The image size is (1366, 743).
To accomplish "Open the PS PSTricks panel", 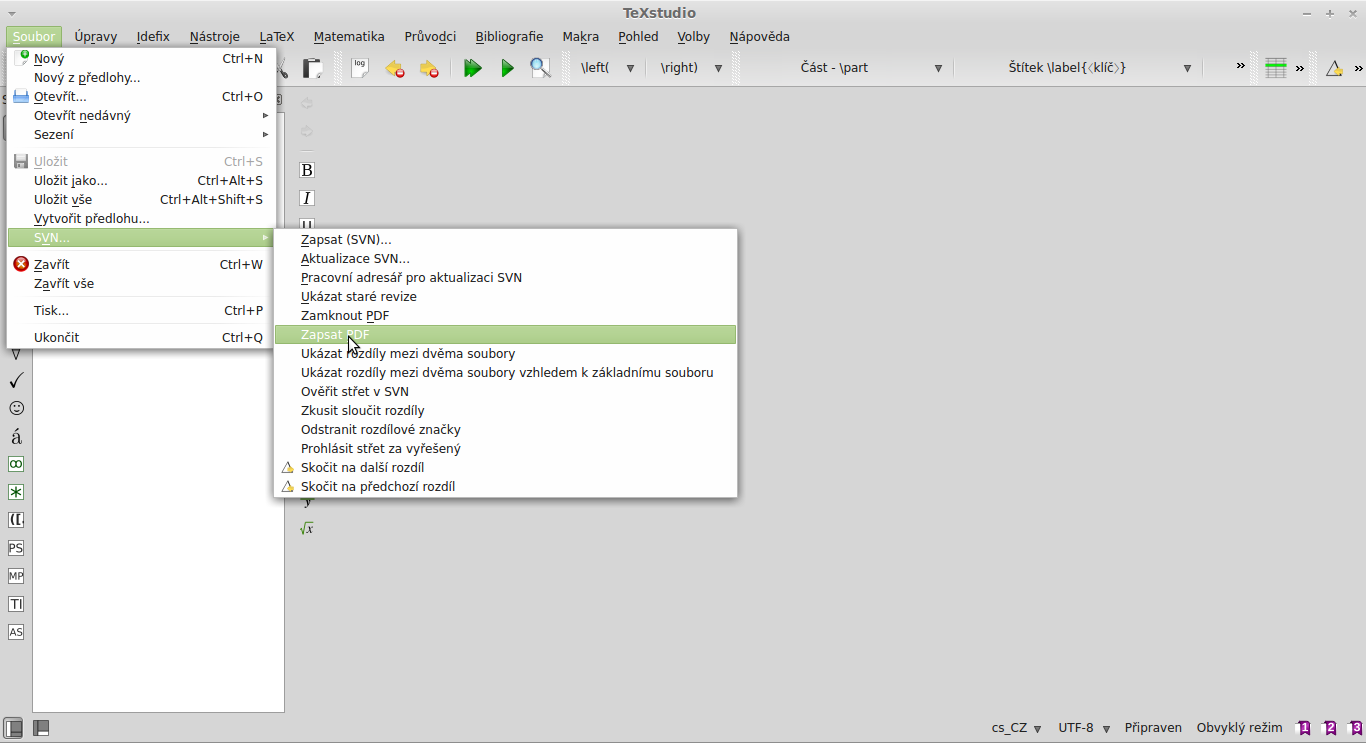I will click(16, 548).
